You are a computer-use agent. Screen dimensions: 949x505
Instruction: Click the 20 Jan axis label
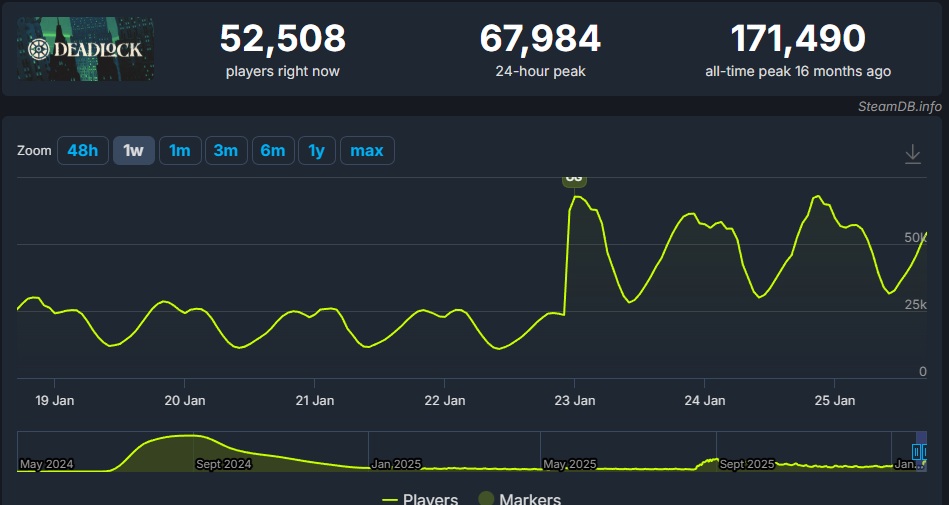185,400
